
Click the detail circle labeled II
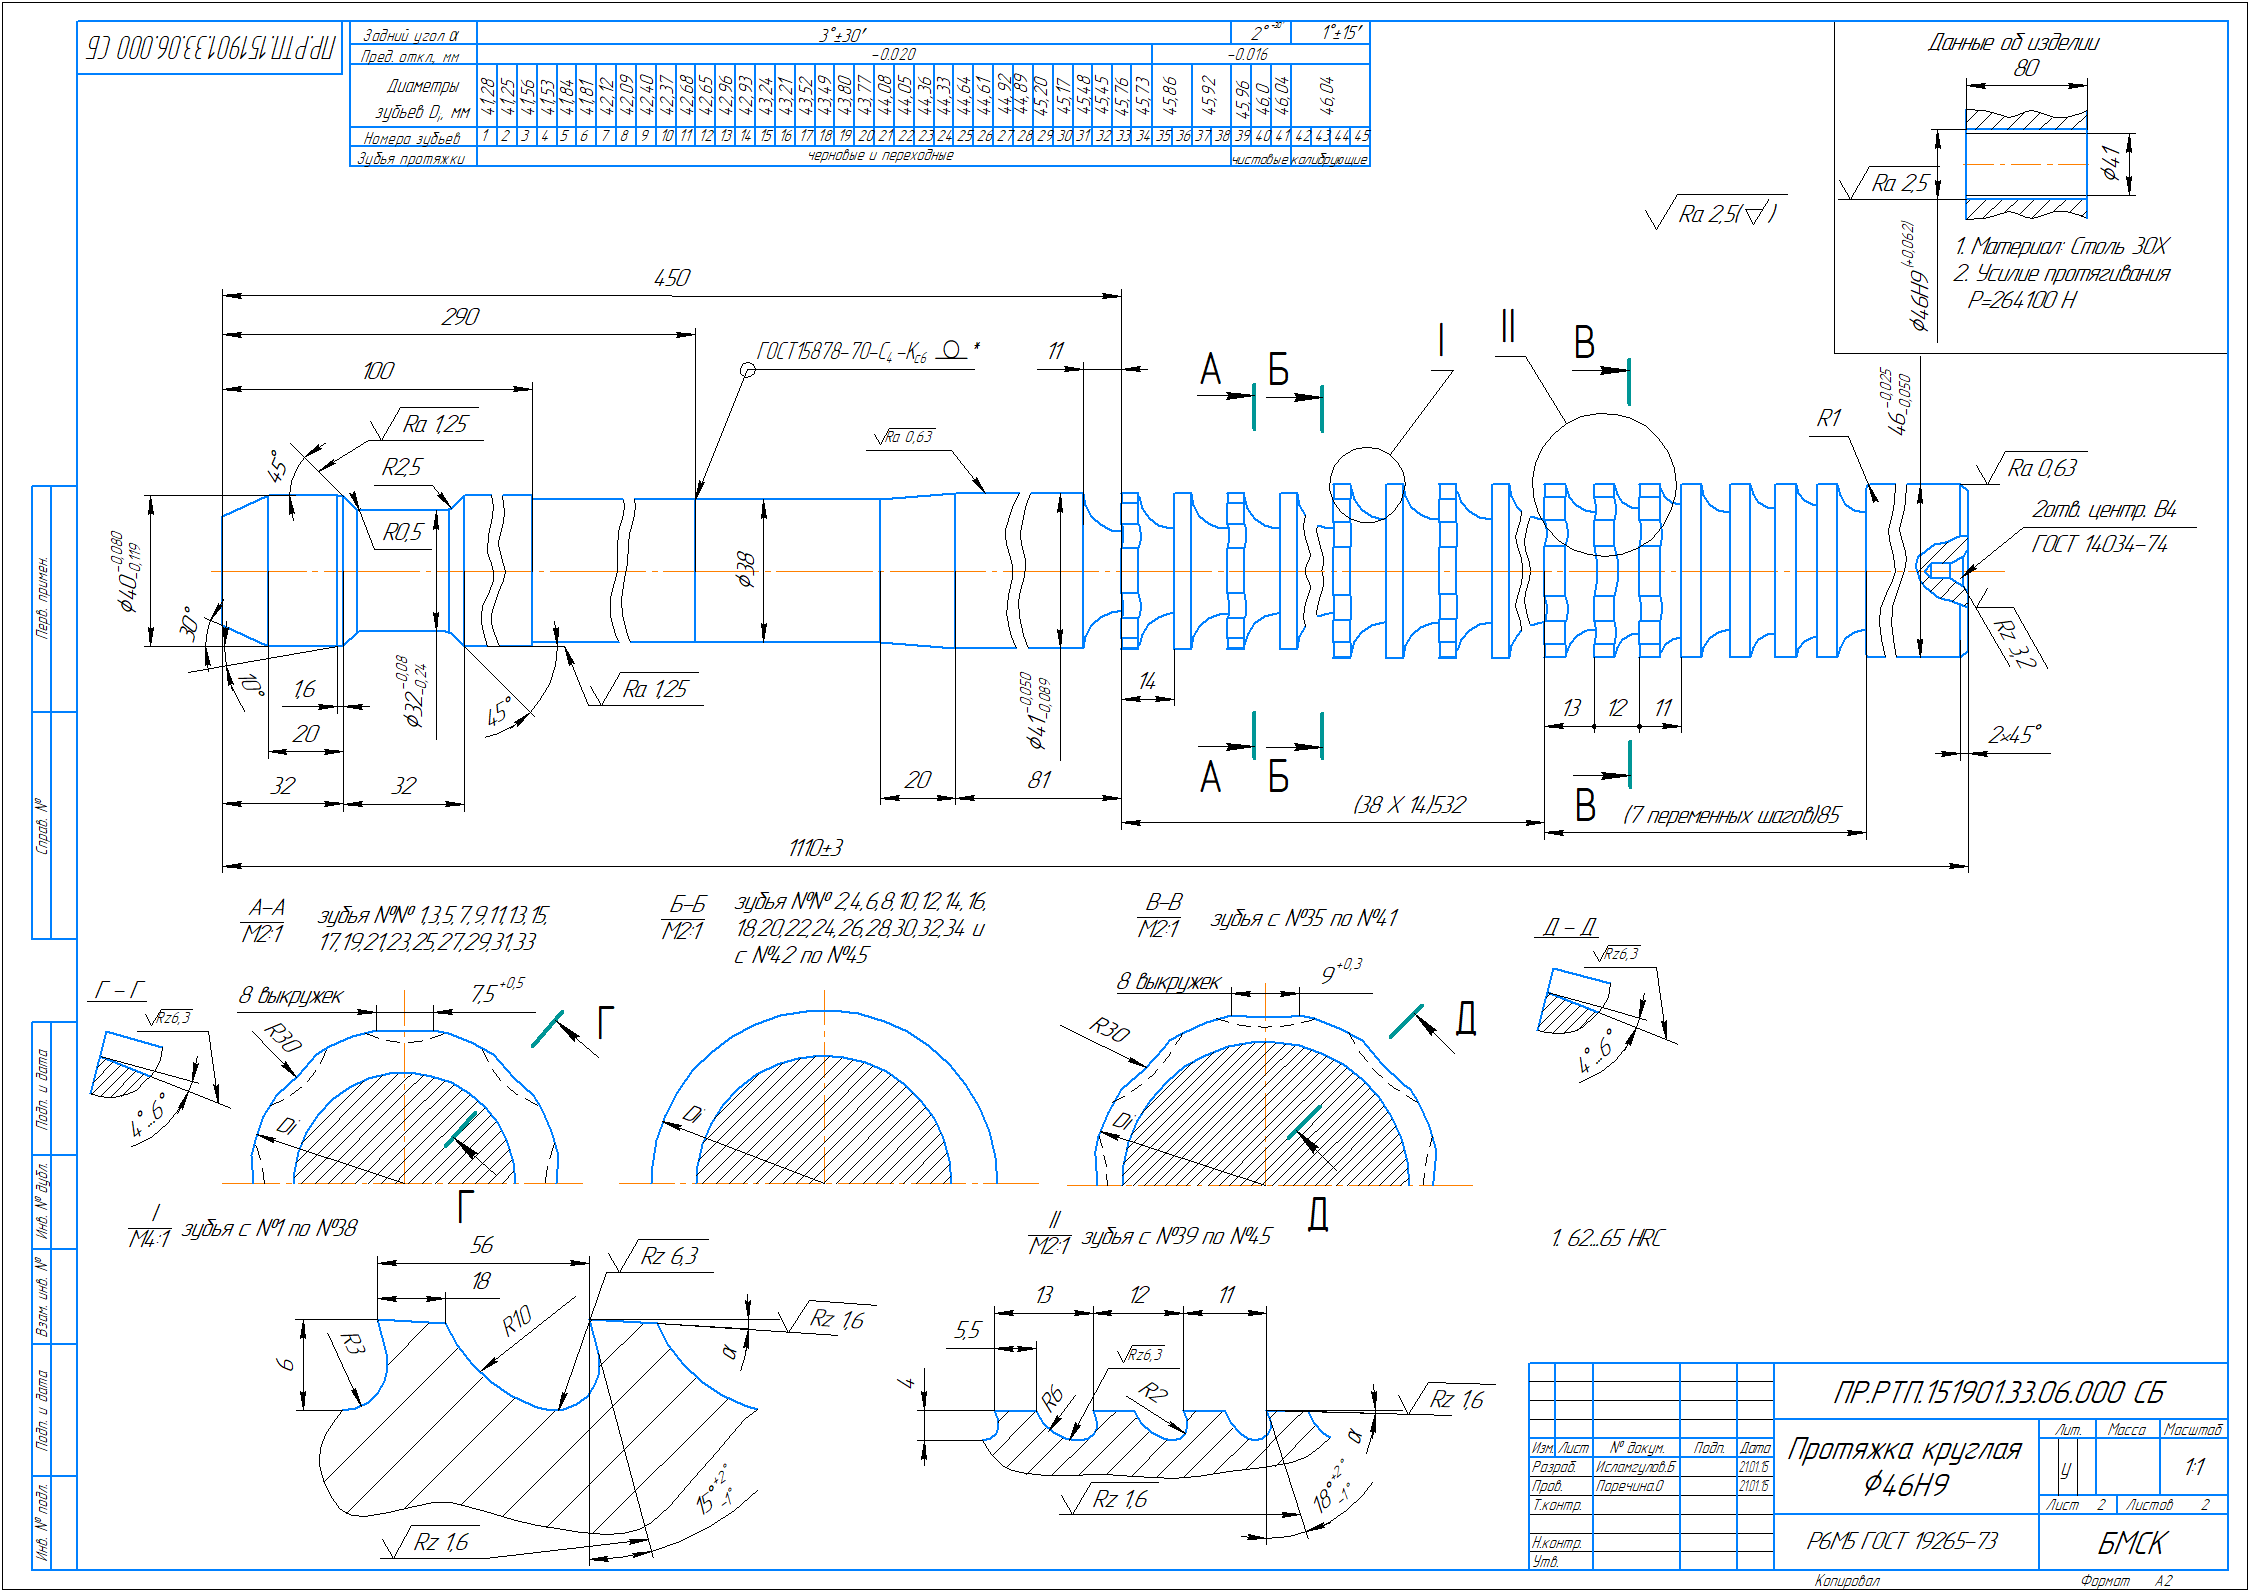pyautogui.click(x=1603, y=485)
